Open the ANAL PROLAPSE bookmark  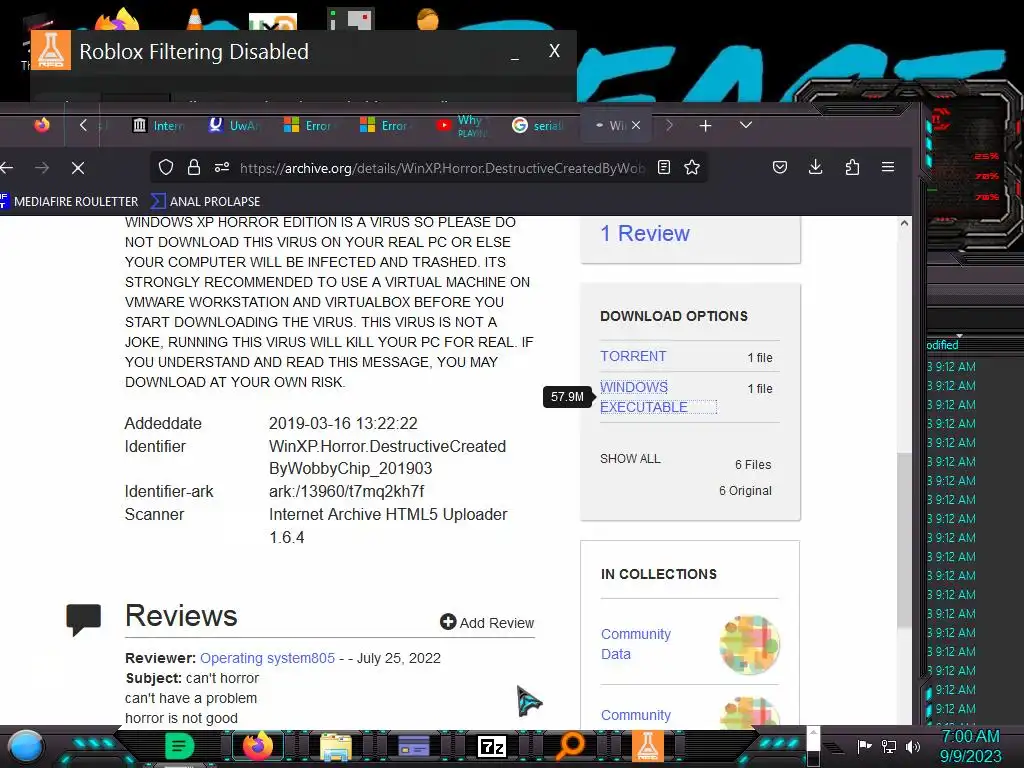[x=206, y=201]
